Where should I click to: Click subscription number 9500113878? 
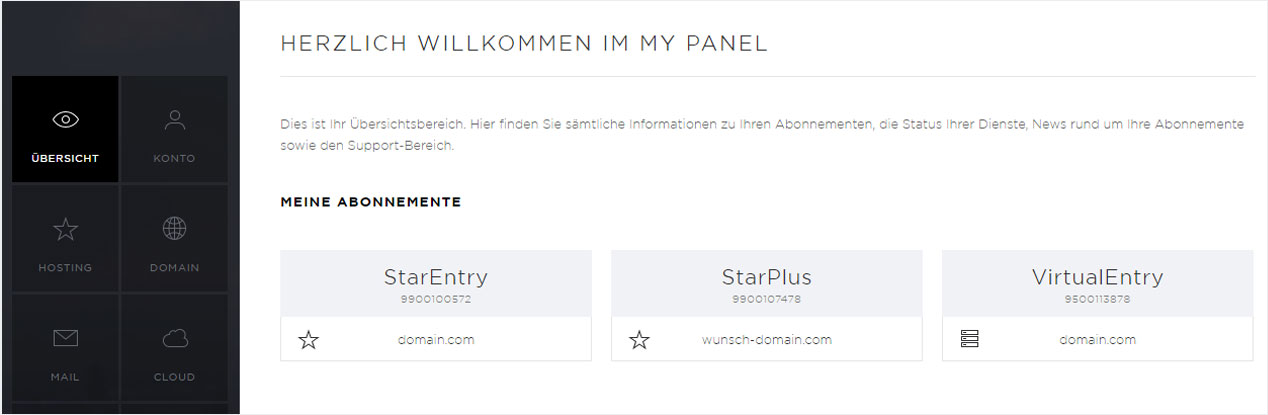(x=1097, y=299)
